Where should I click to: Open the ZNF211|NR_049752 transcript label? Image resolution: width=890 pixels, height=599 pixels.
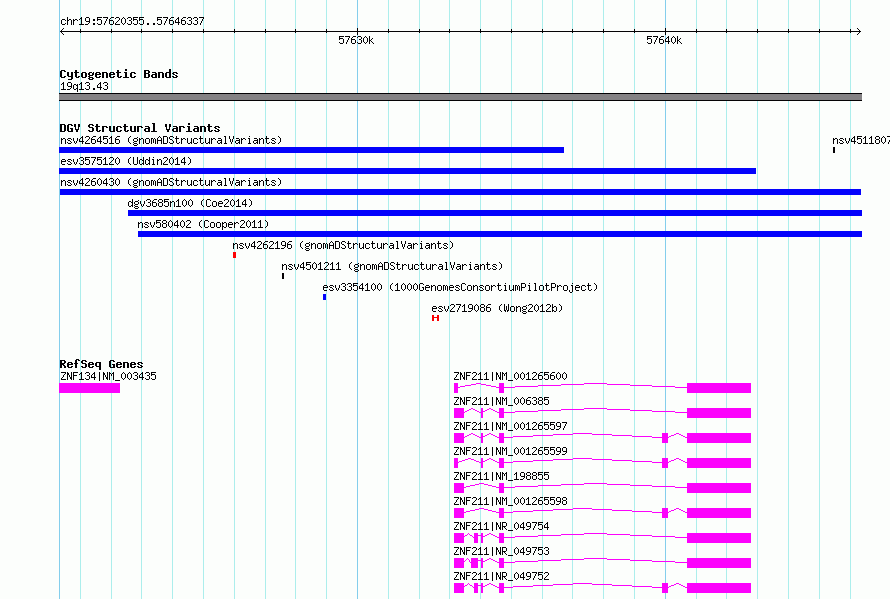click(501, 576)
